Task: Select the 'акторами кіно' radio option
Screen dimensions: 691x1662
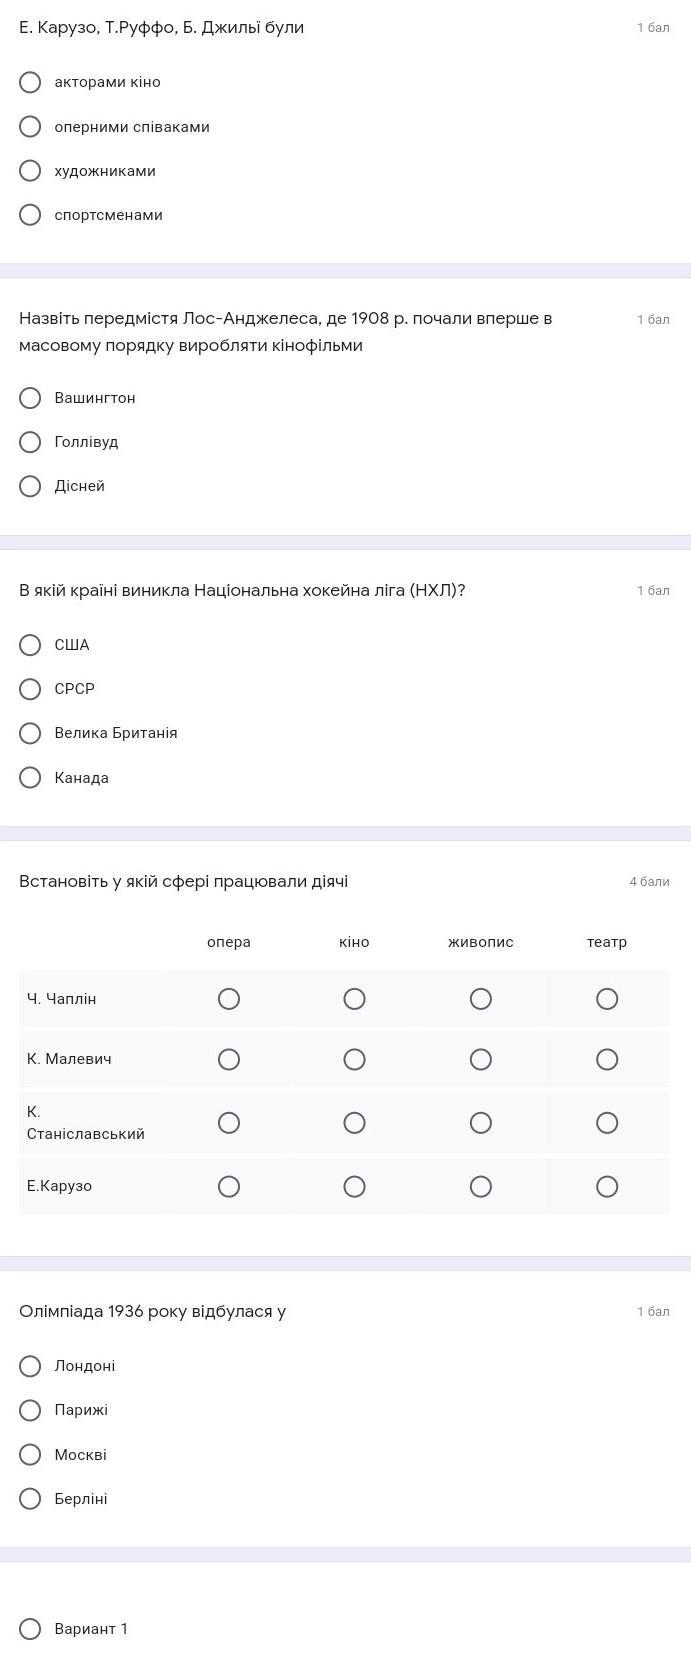Action: 30,82
